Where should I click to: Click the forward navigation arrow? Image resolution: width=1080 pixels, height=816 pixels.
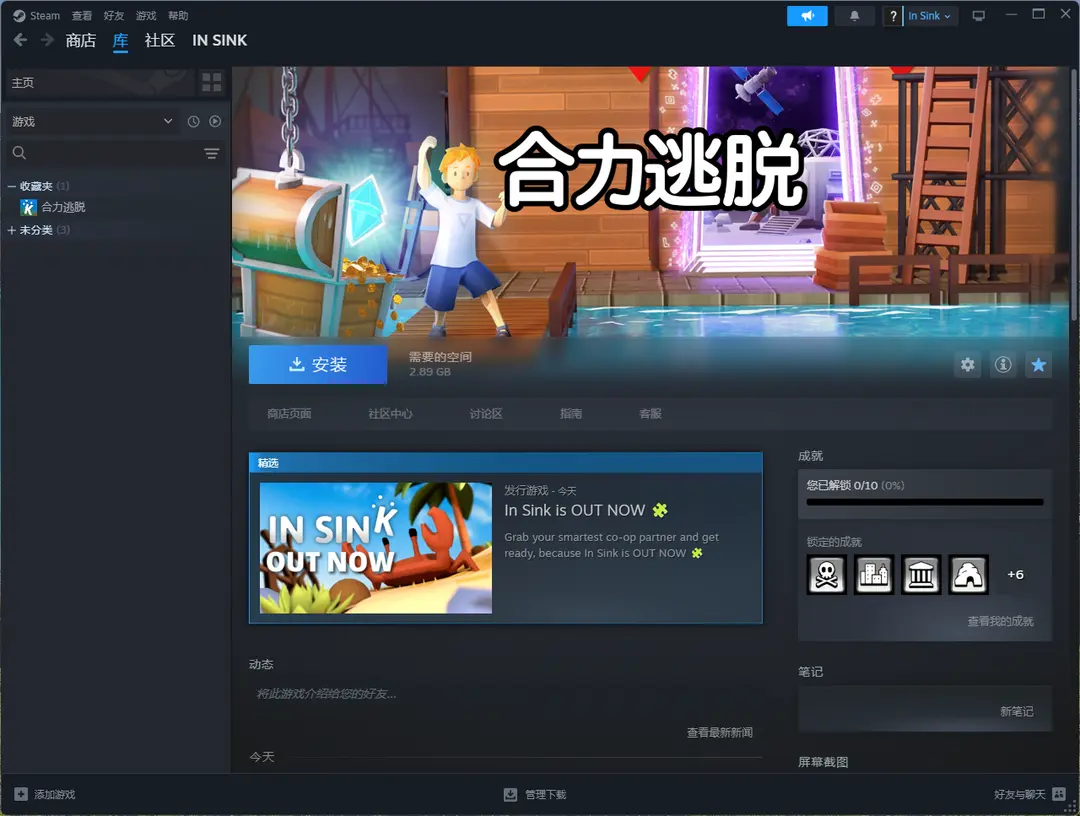47,41
